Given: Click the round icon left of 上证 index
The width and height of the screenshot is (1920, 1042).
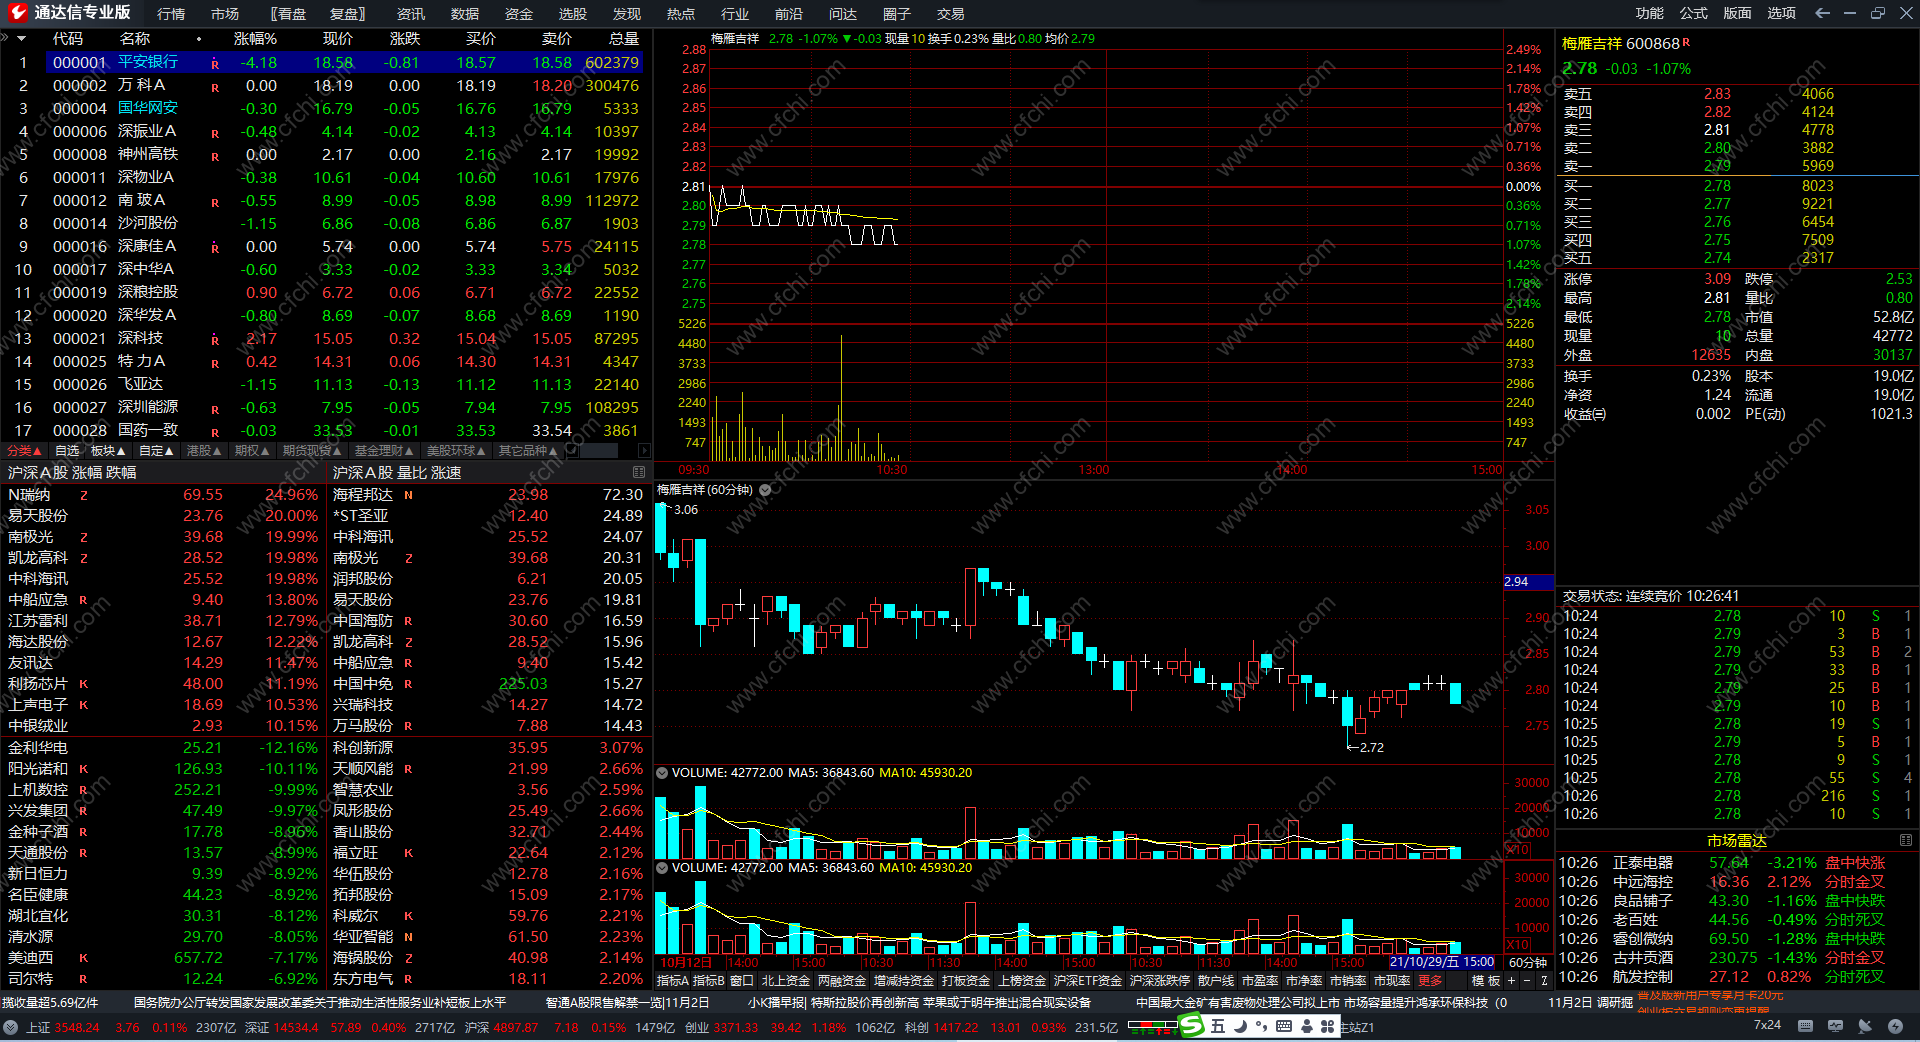Looking at the screenshot, I should [11, 1027].
